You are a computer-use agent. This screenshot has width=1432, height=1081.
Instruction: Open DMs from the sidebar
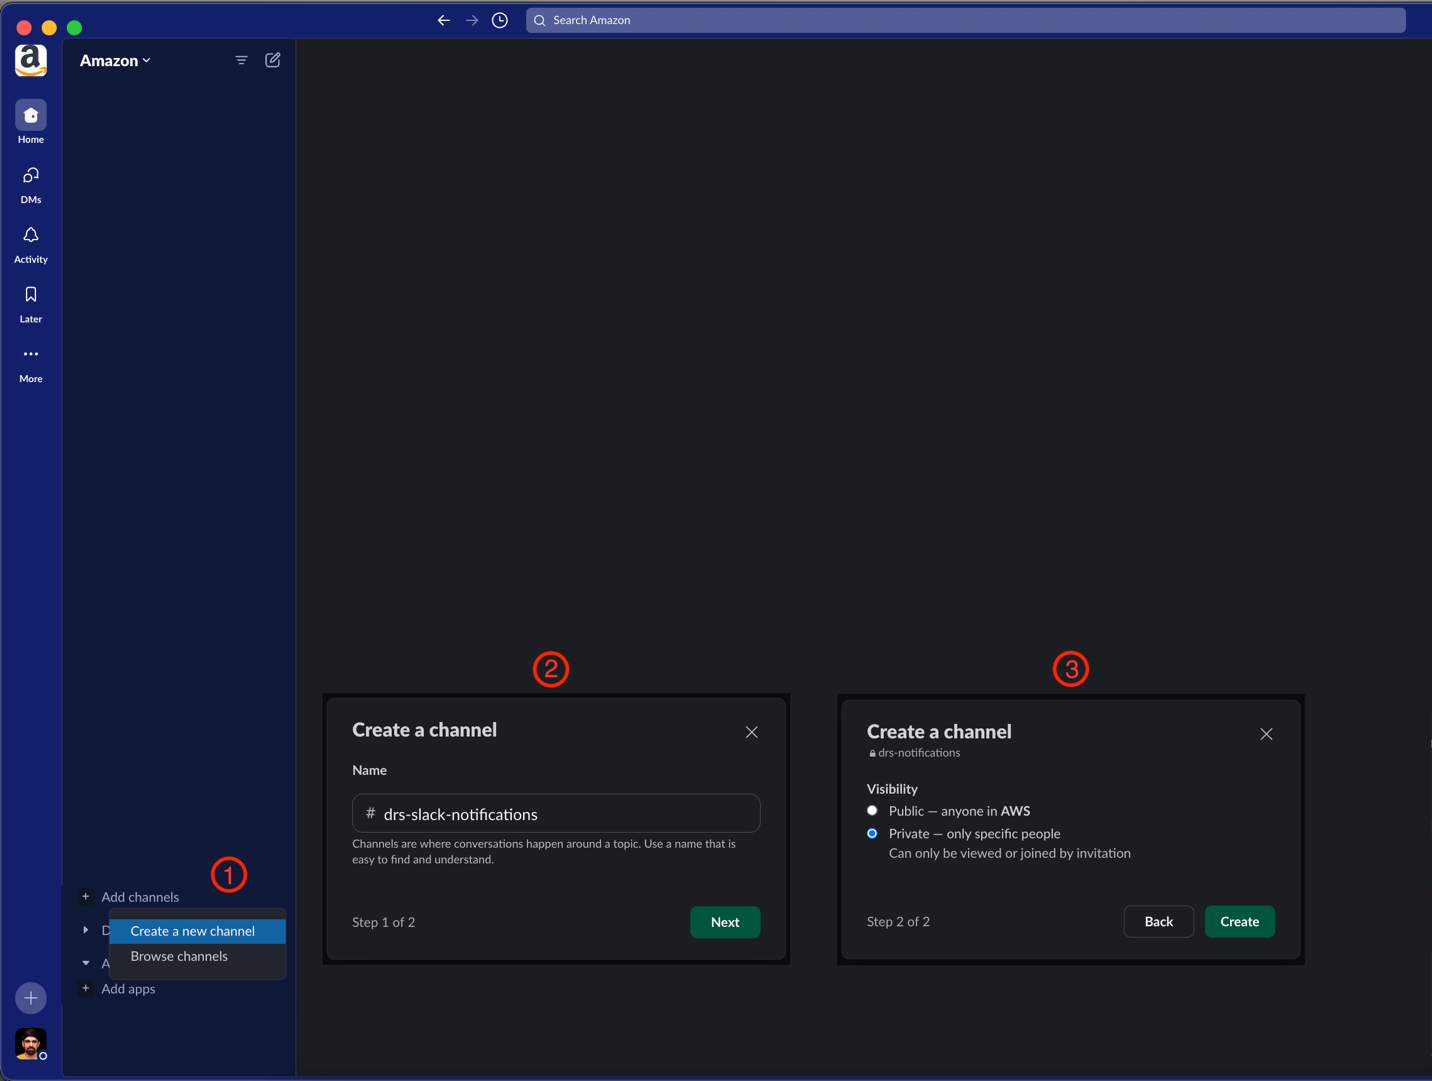click(31, 176)
